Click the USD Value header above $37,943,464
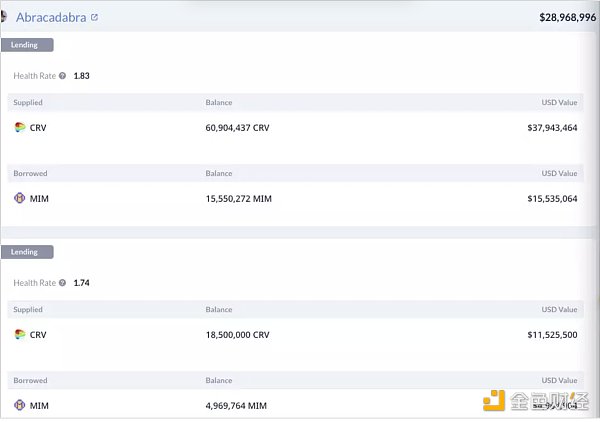600x422 pixels. [559, 103]
